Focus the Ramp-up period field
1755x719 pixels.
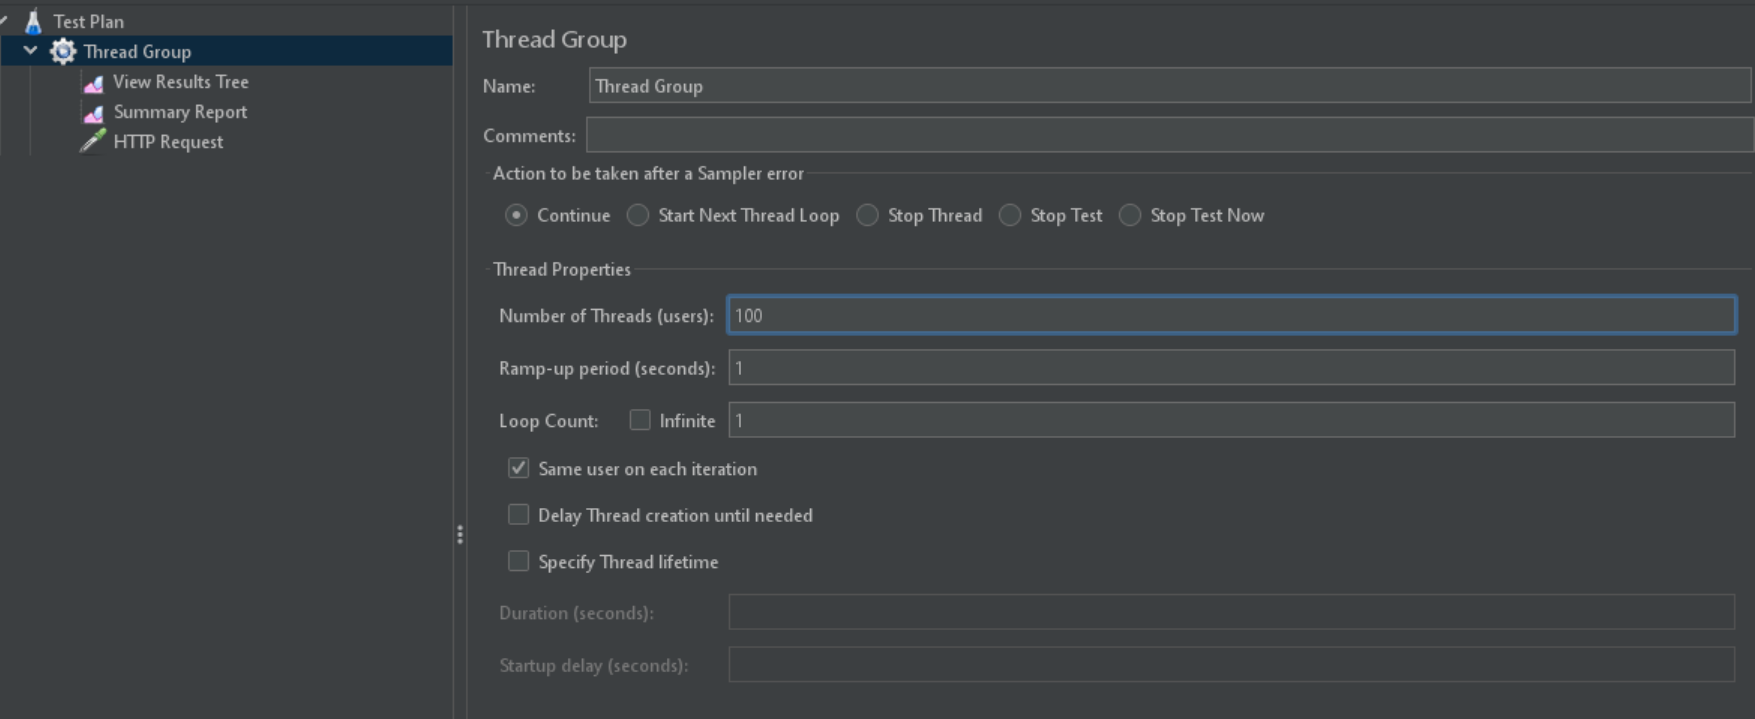(1230, 368)
